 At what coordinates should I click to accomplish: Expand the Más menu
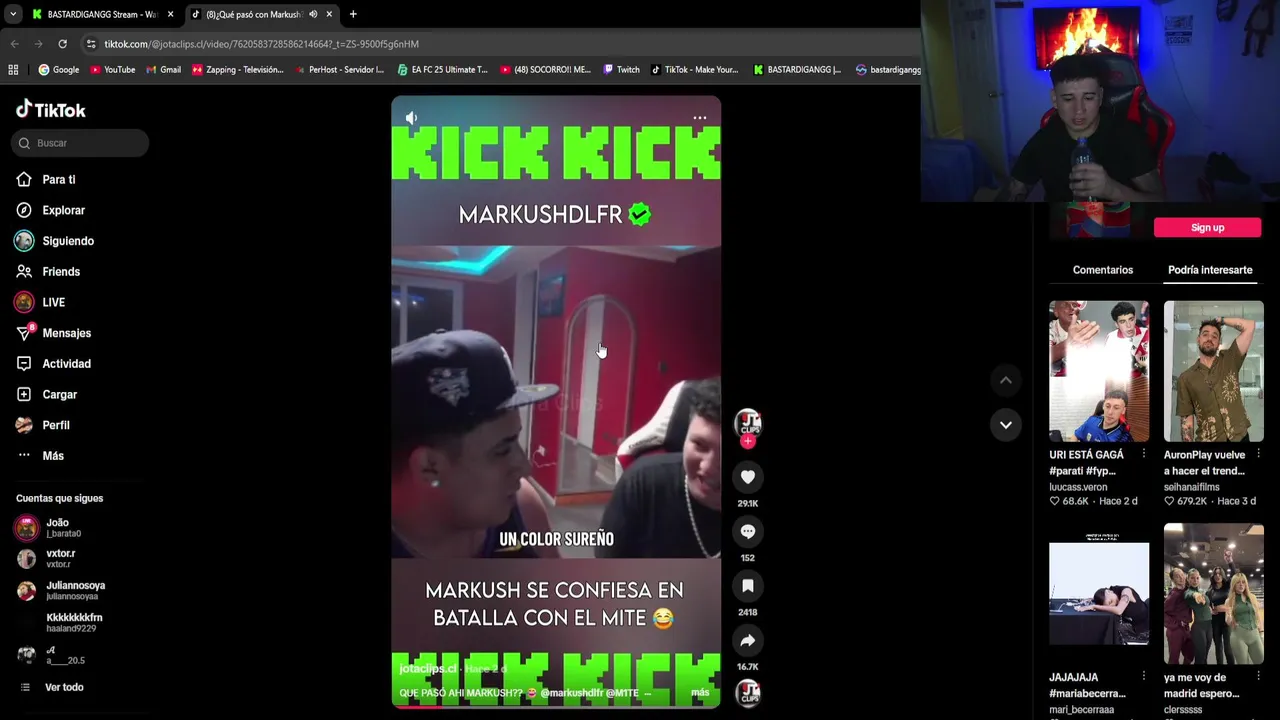tap(40, 456)
